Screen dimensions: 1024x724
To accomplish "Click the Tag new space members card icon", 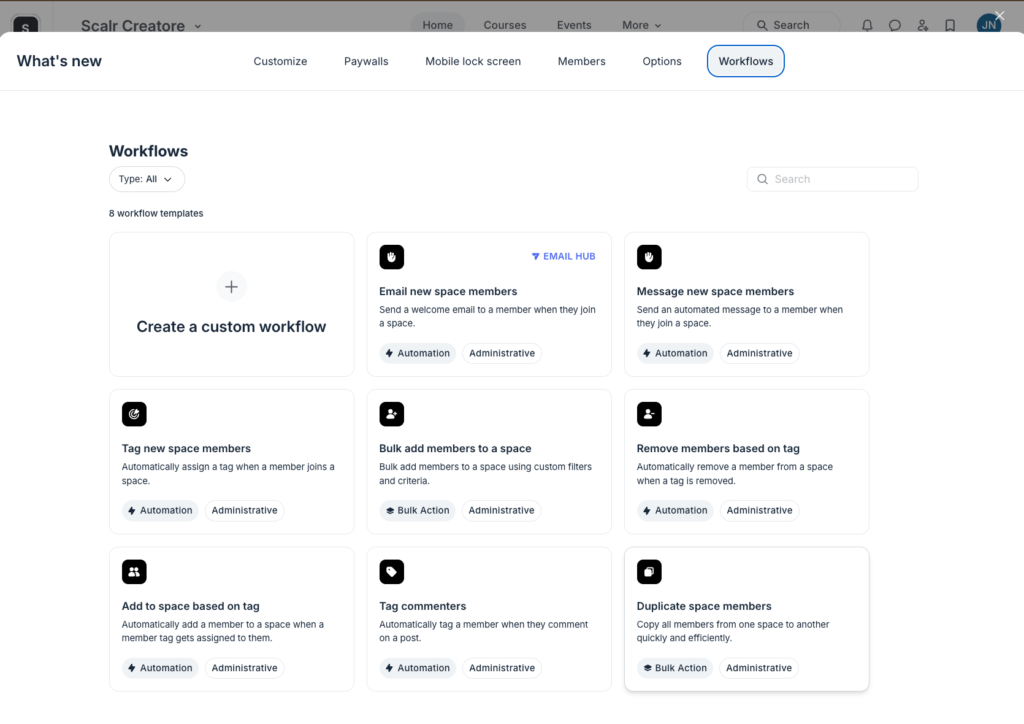I will click(134, 414).
